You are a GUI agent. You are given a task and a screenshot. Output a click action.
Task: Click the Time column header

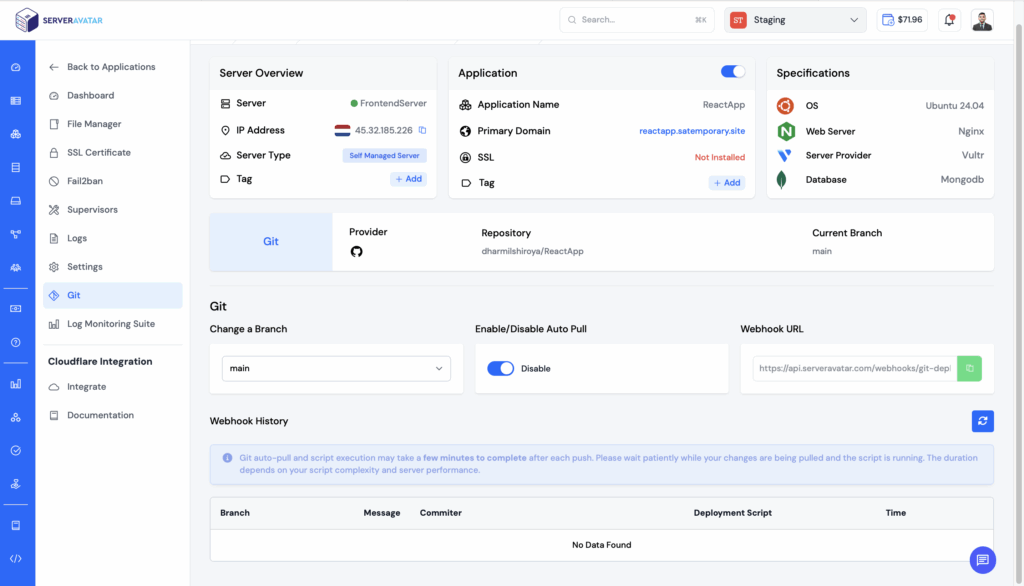tap(895, 513)
